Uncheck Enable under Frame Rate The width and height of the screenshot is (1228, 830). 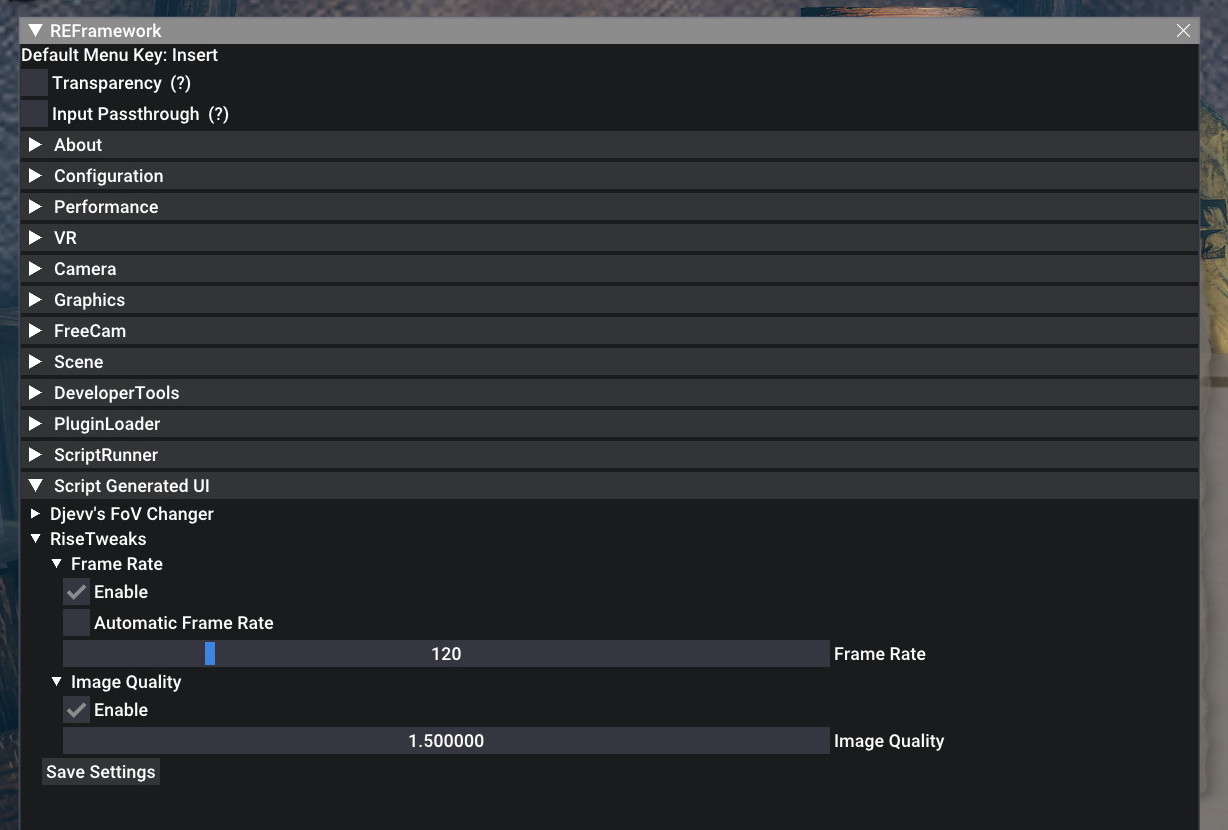tap(76, 592)
